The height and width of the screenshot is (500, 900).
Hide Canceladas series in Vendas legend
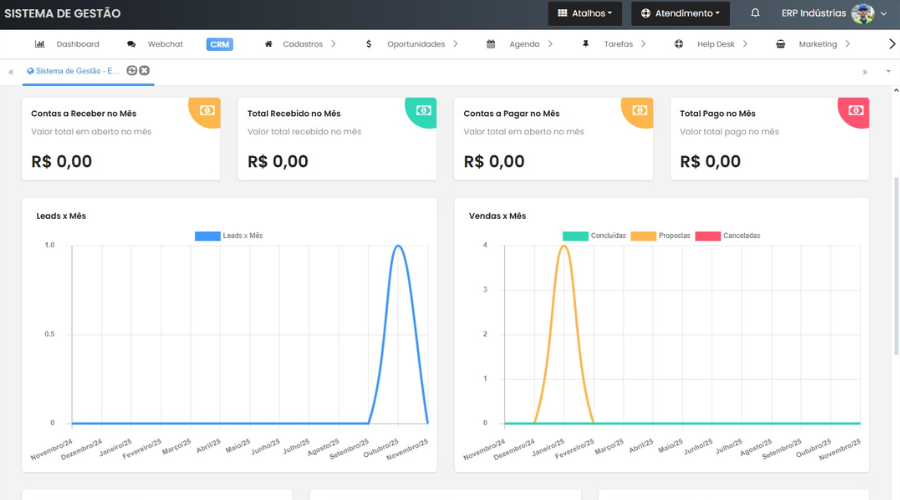pyautogui.click(x=727, y=236)
